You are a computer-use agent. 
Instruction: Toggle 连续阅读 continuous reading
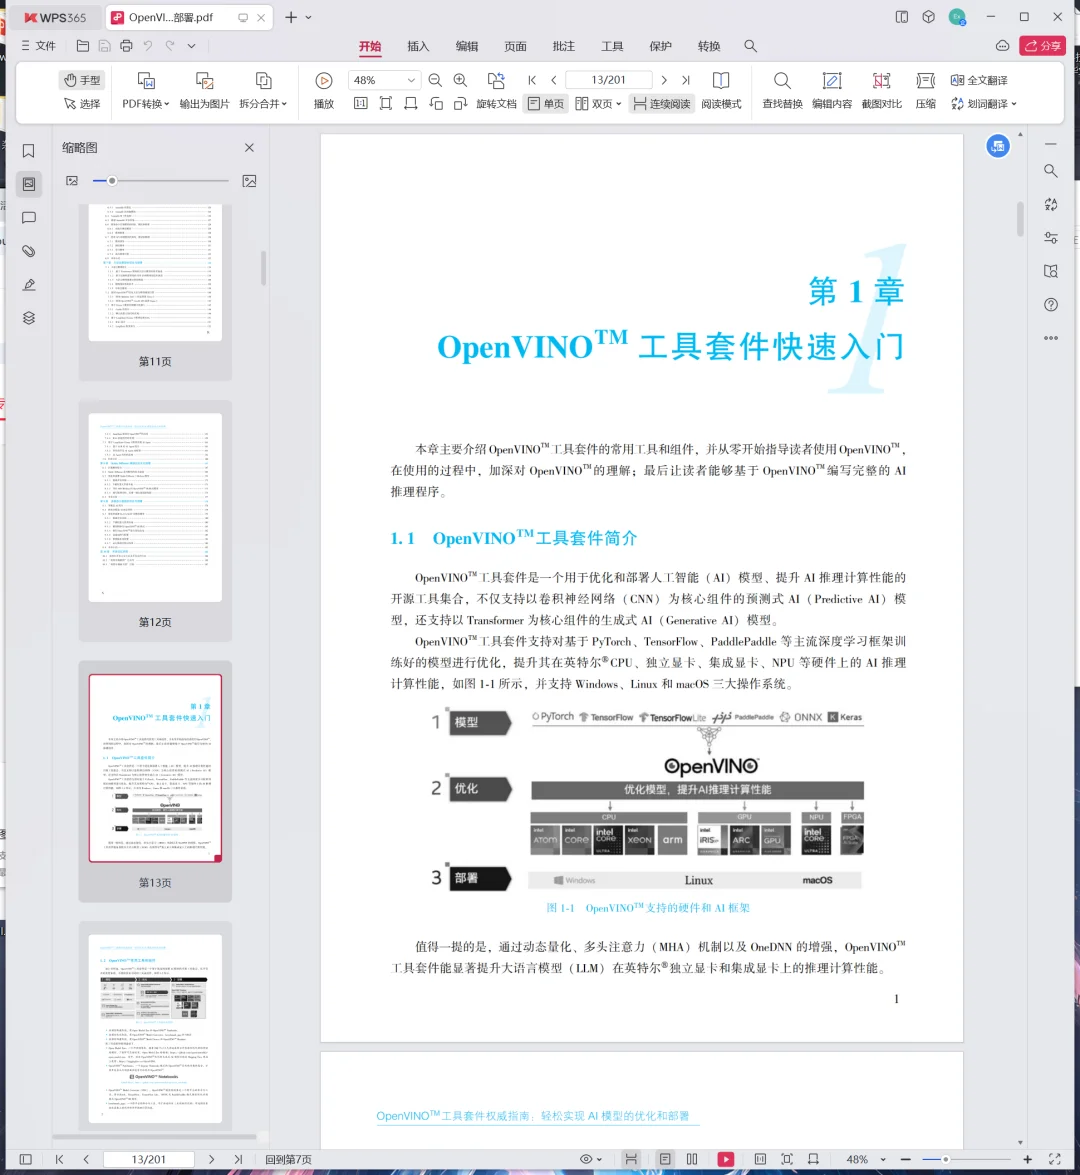(662, 103)
